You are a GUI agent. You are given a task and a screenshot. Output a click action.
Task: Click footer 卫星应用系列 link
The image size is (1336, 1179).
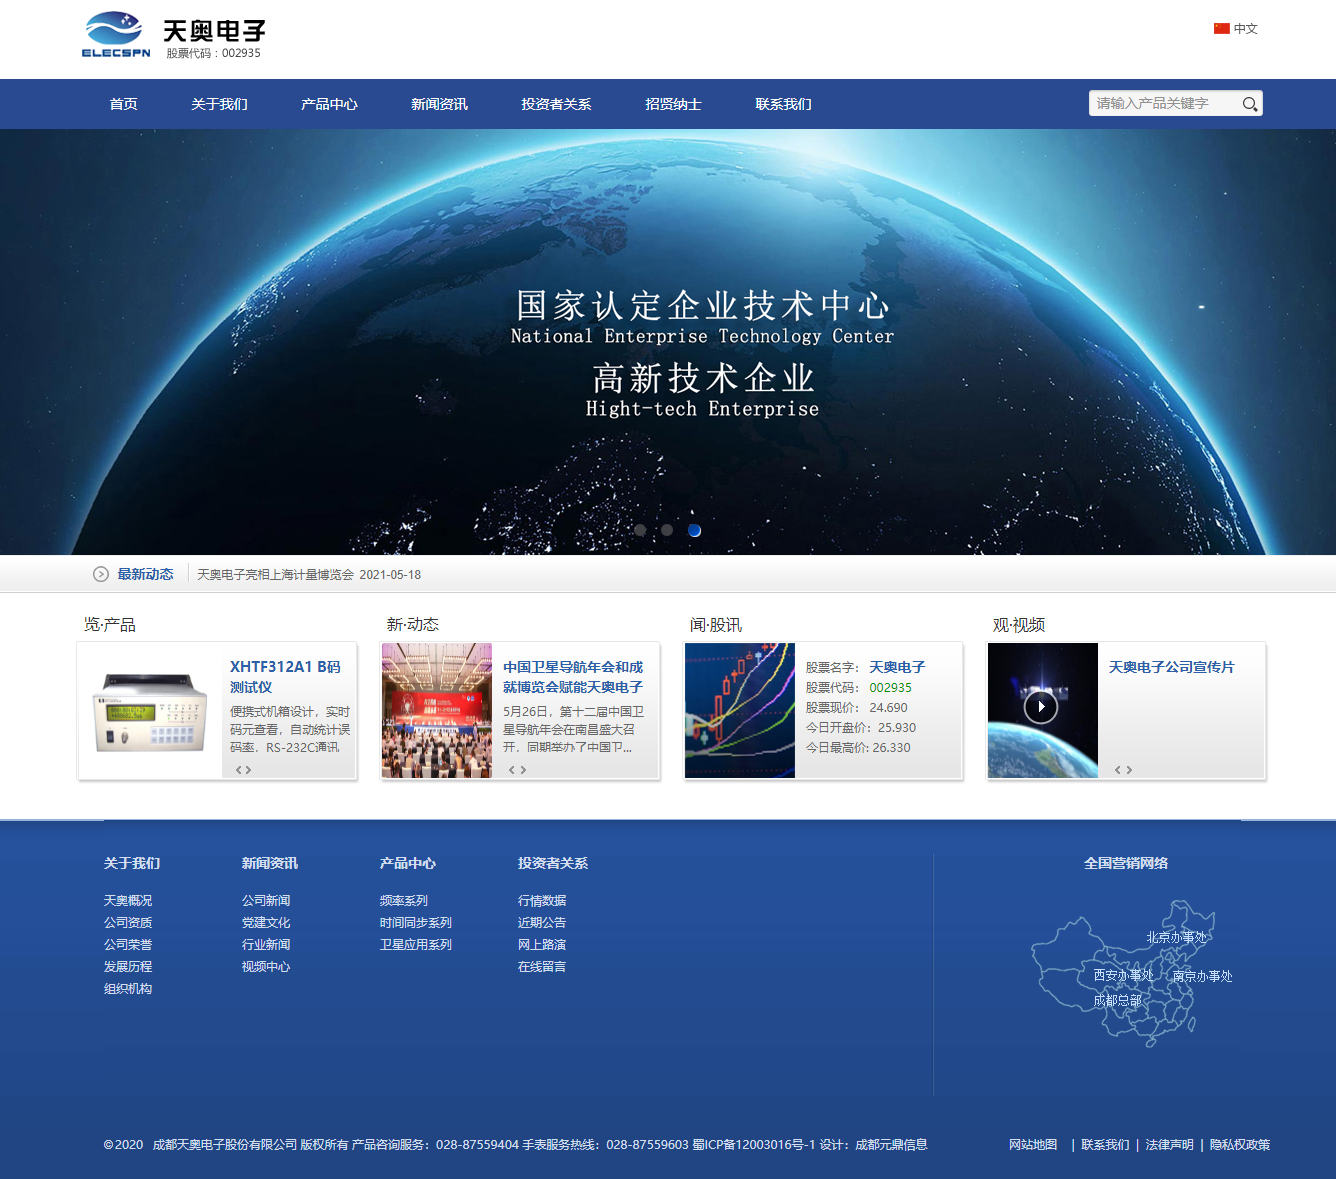pos(416,945)
